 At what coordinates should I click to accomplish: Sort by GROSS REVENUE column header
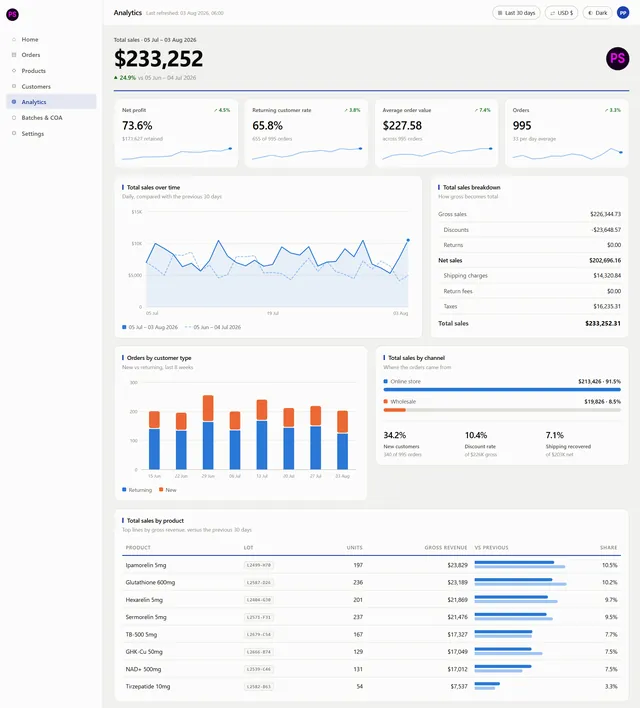pos(446,547)
